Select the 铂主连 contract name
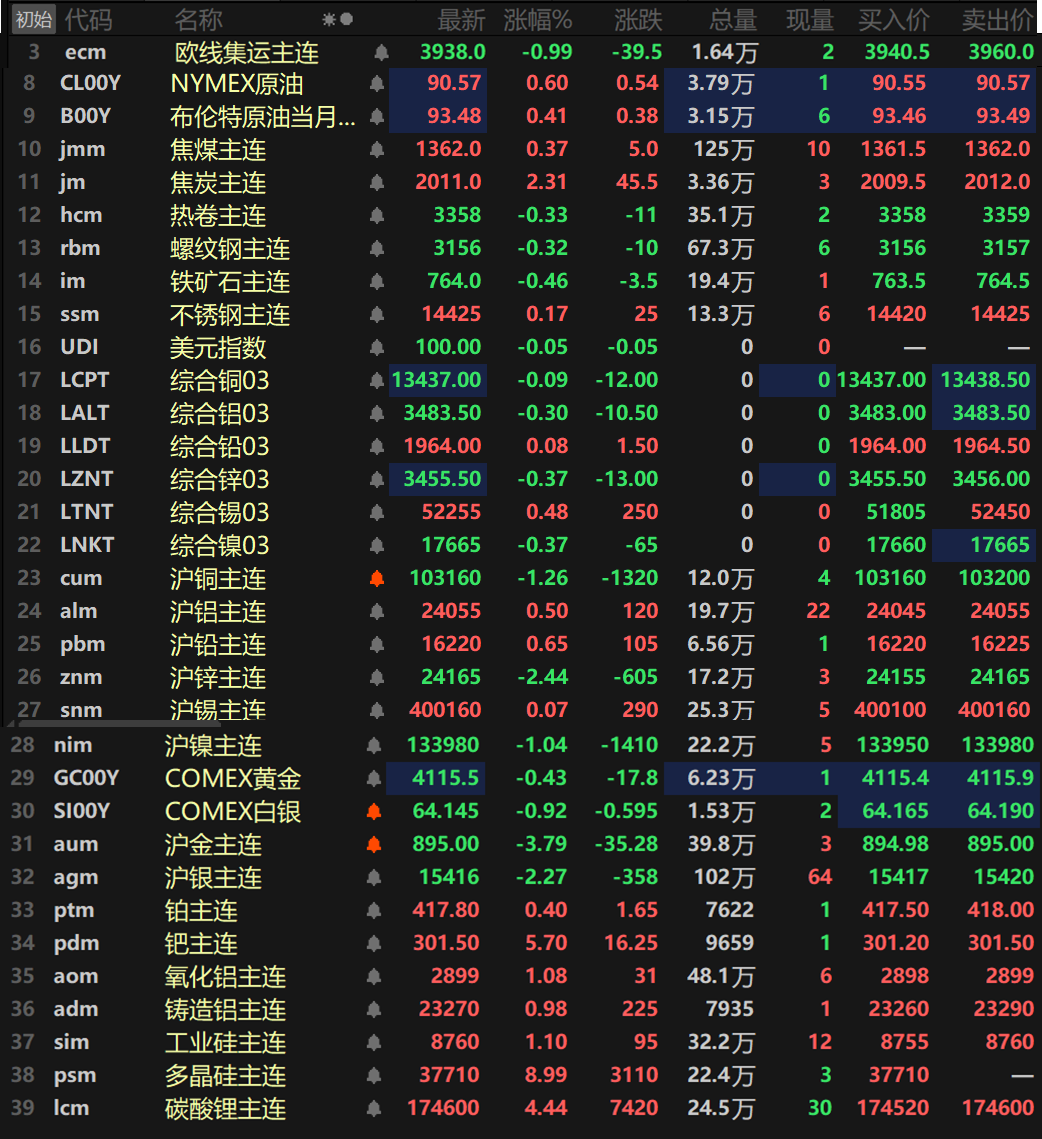Viewport: 1042px width, 1139px height. [201, 910]
